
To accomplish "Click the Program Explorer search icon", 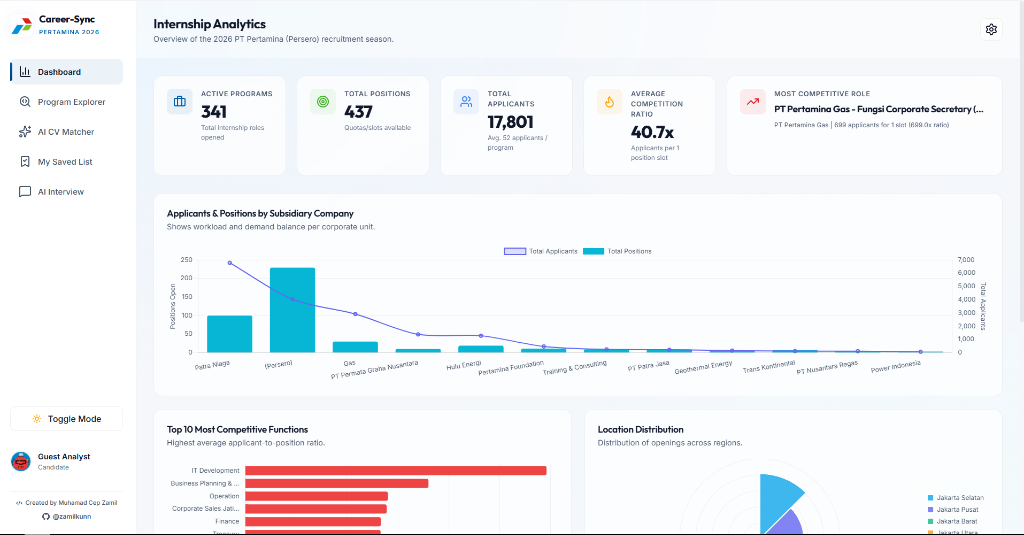I will click(x=25, y=102).
